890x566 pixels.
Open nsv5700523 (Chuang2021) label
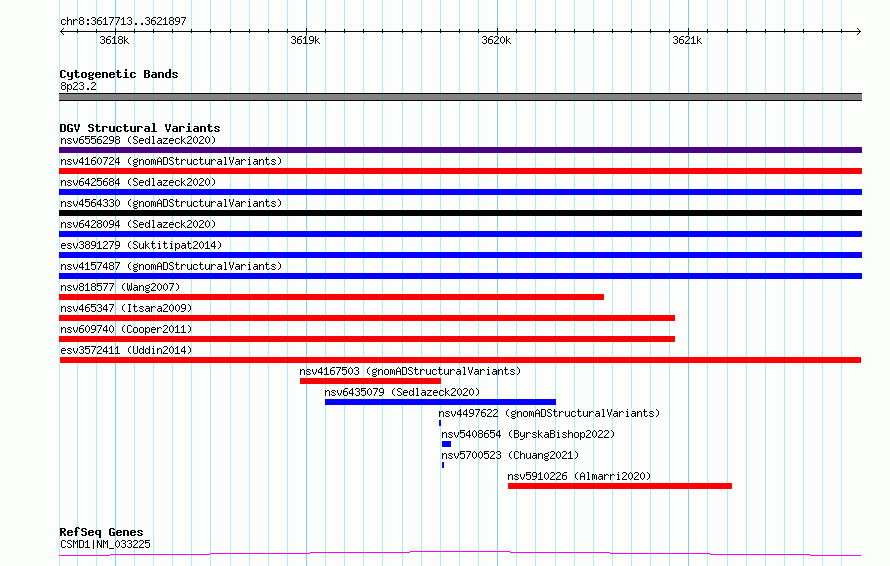(x=510, y=455)
